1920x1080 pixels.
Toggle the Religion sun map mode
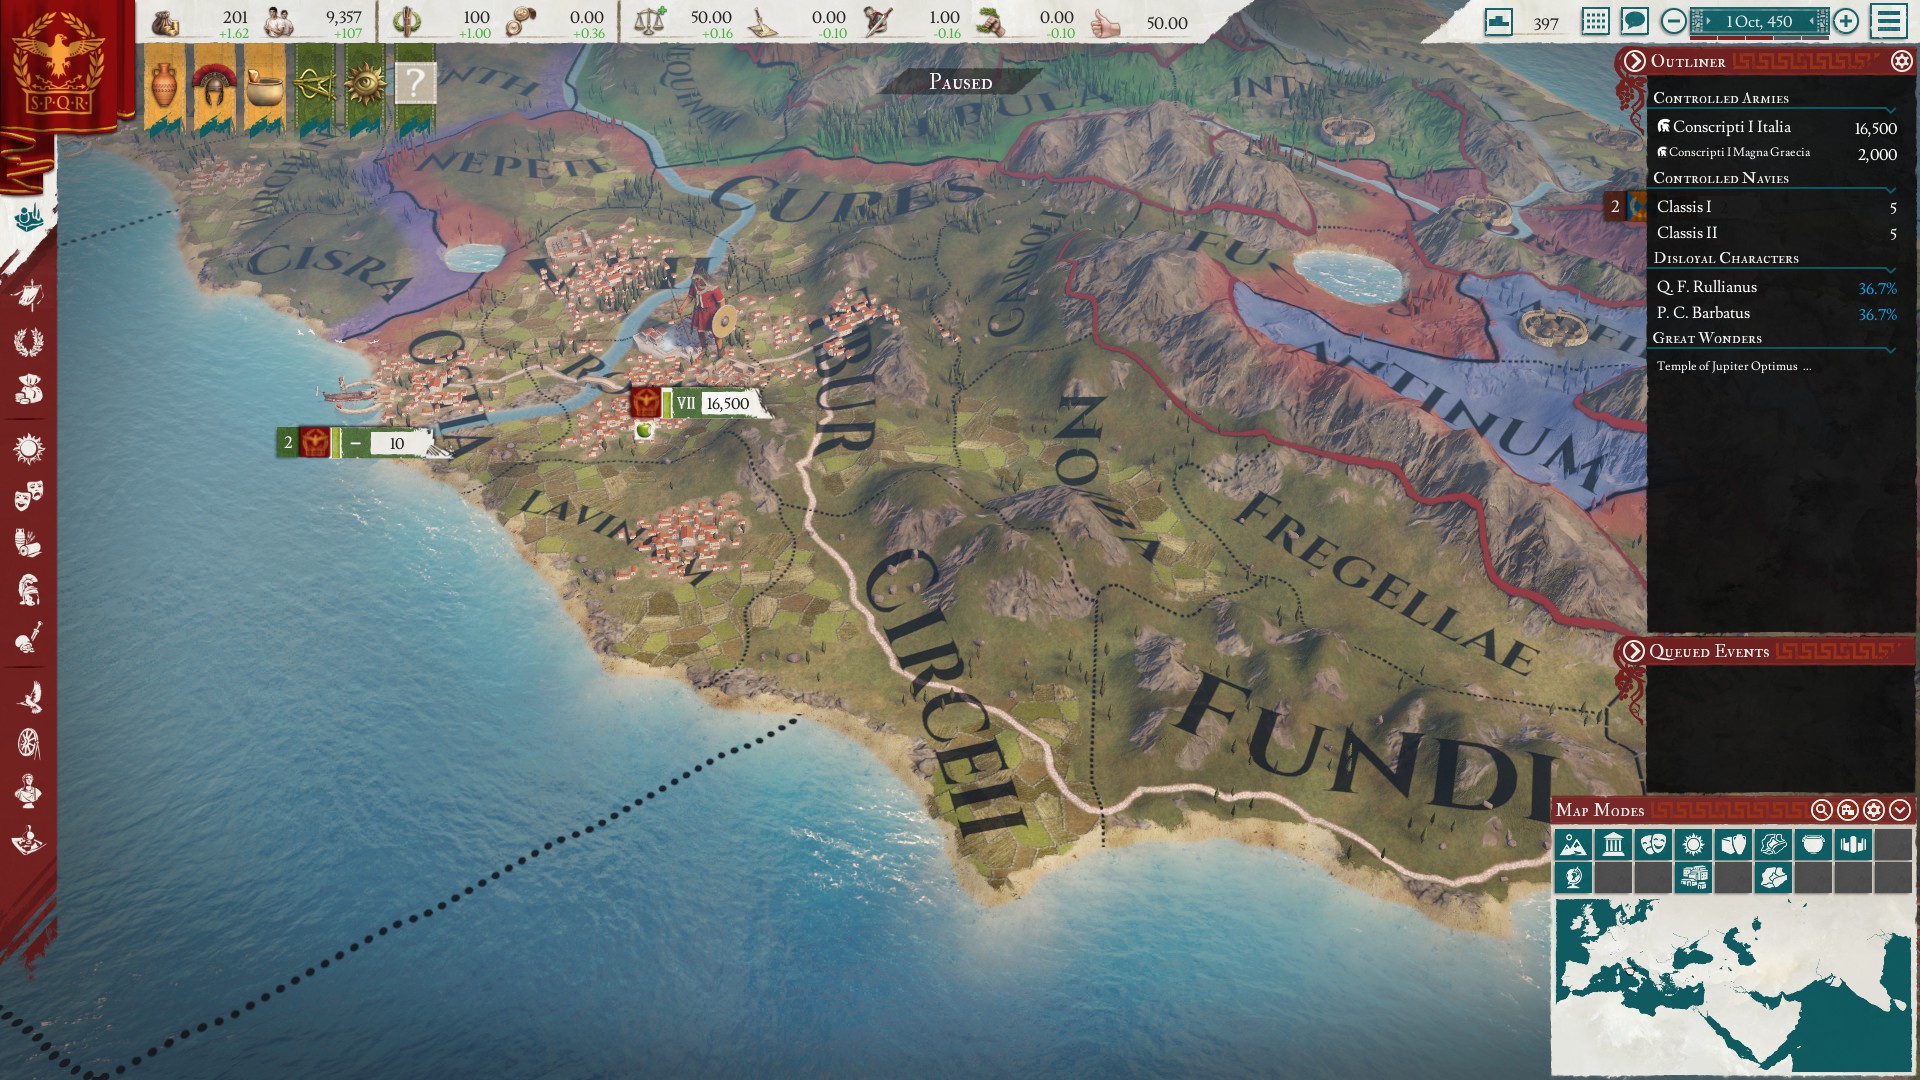[1693, 845]
